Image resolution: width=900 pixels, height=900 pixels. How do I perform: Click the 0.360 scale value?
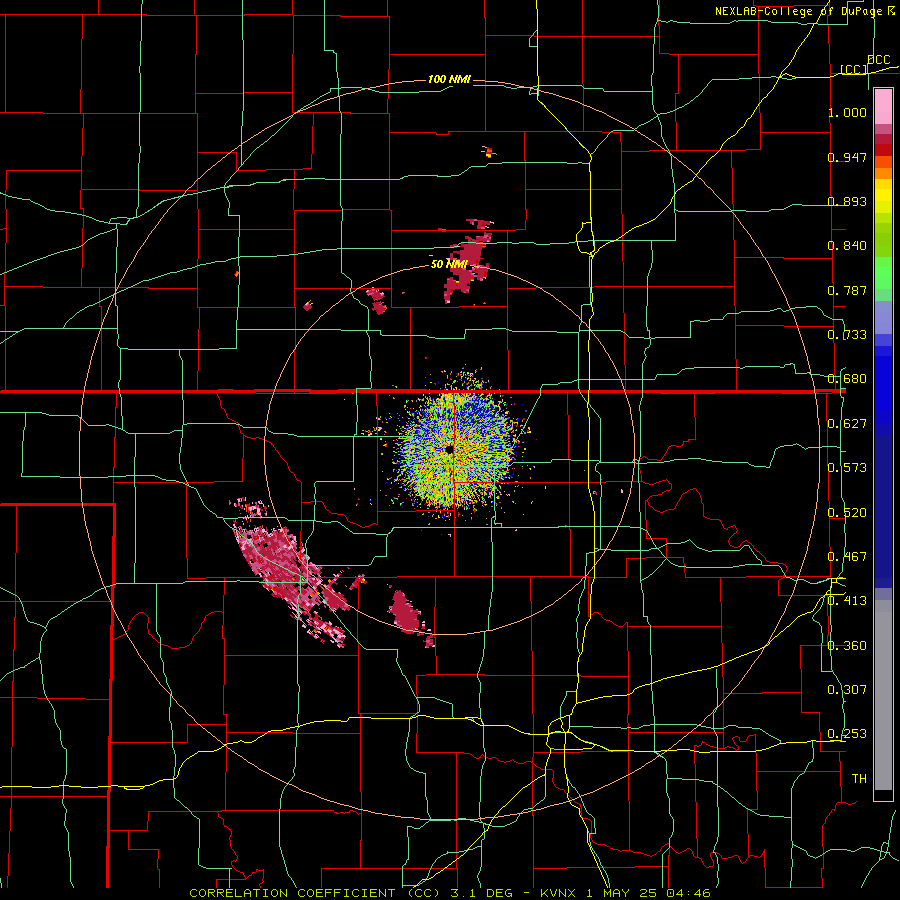(847, 646)
